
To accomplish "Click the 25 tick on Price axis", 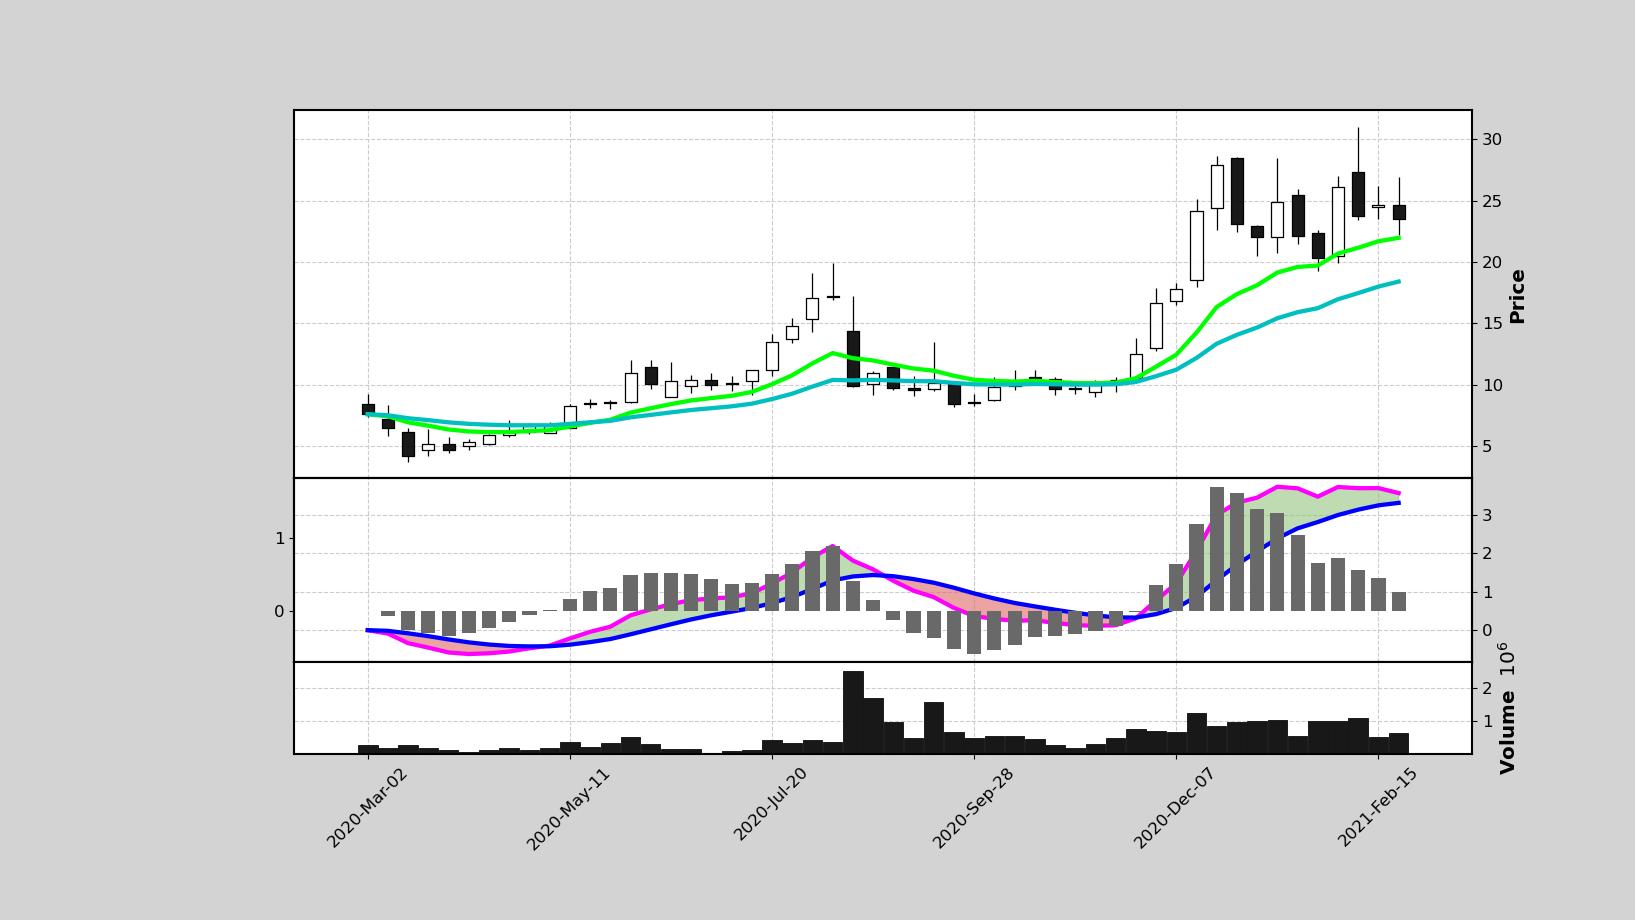I will 1492,201.
